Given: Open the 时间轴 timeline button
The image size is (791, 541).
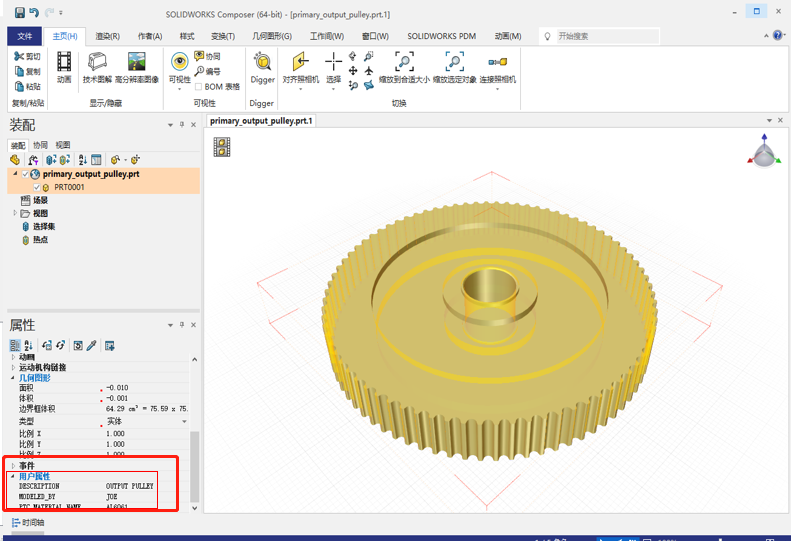Looking at the screenshot, I should 28,523.
